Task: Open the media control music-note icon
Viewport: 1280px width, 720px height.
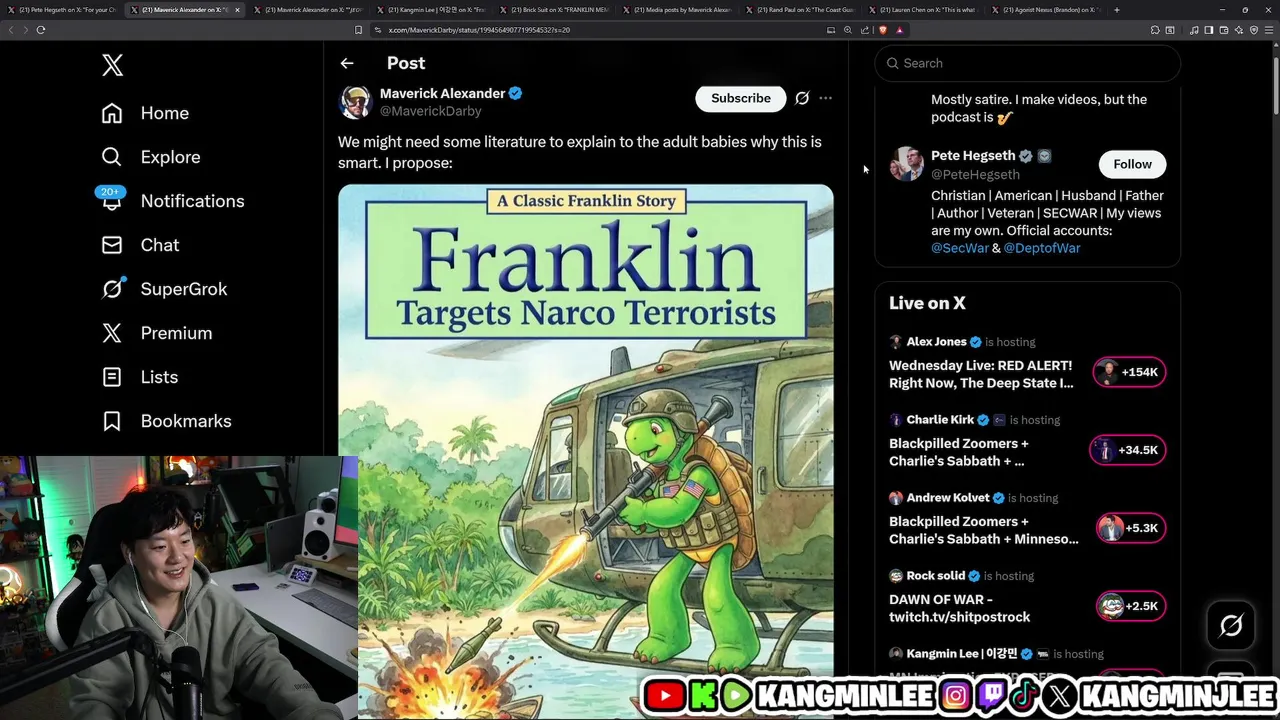Action: [x=1194, y=30]
